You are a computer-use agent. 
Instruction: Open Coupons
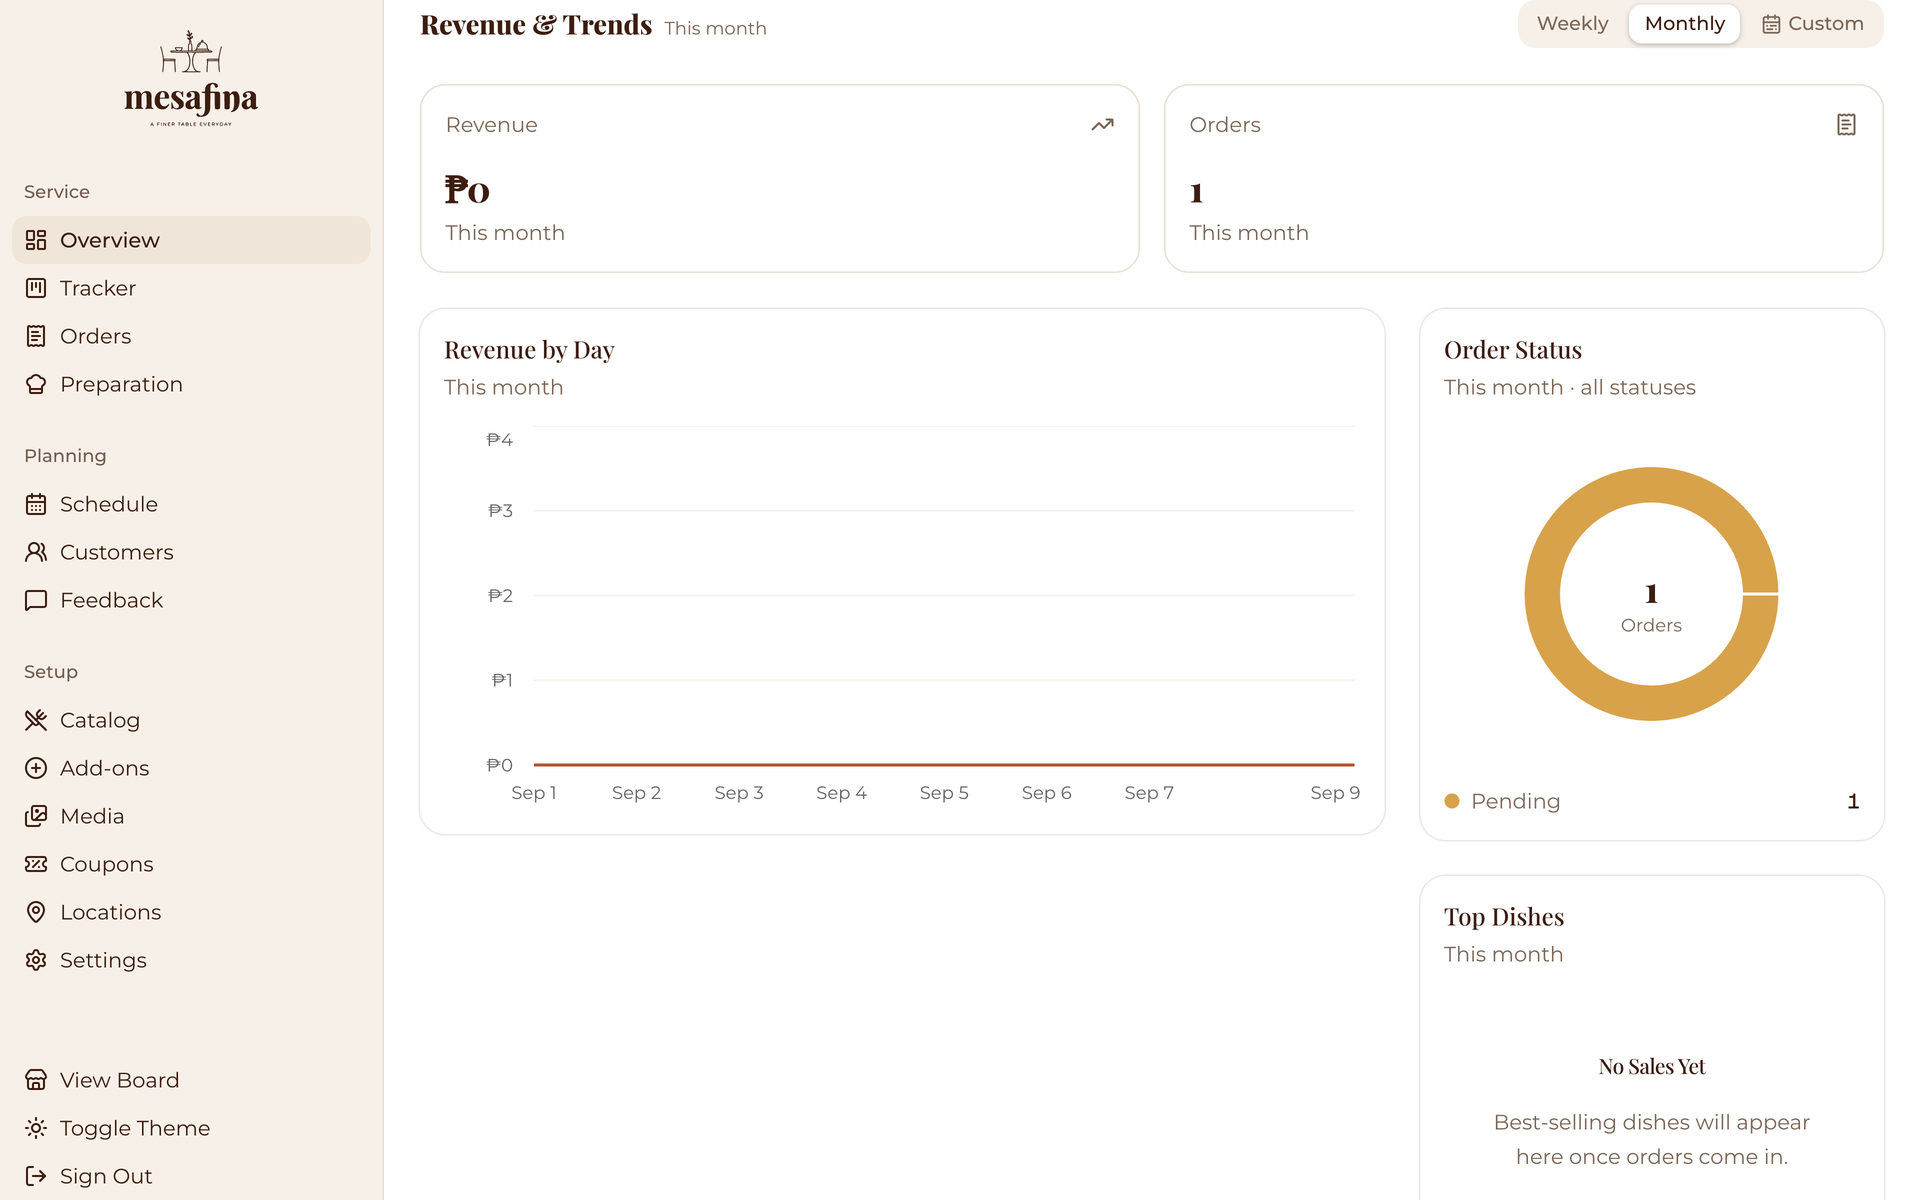click(x=191, y=864)
